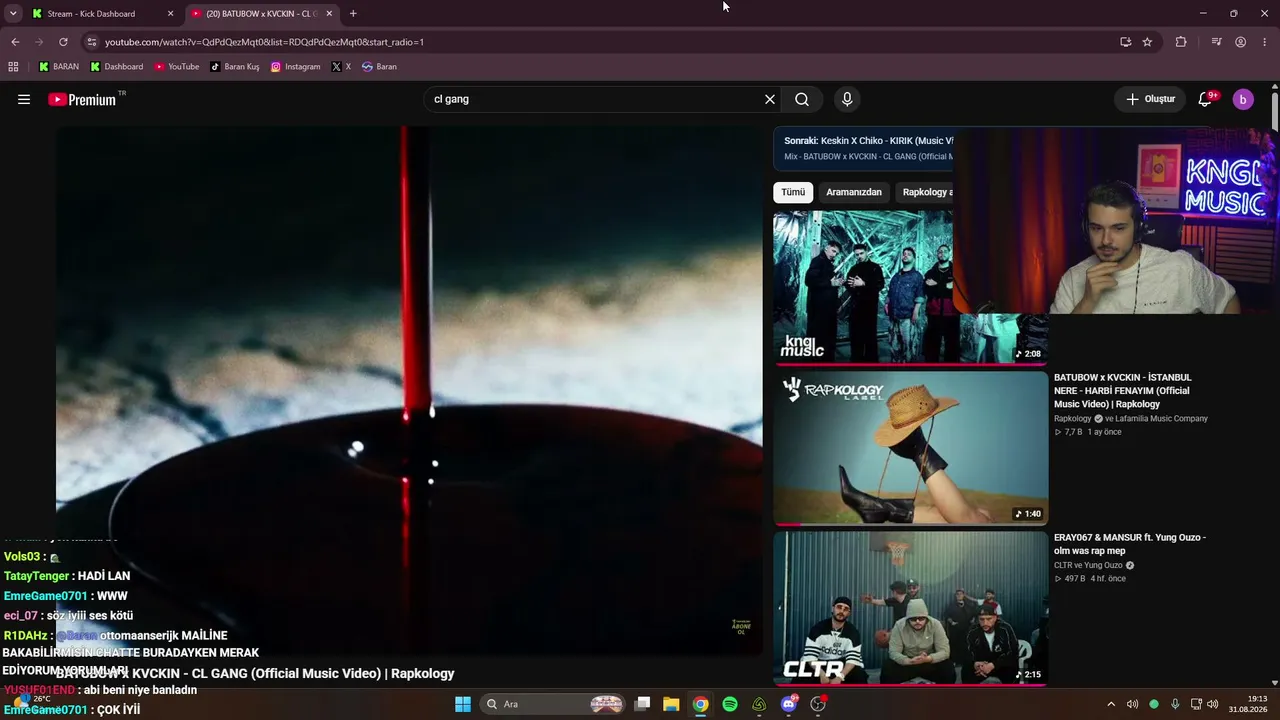Viewport: 1280px width, 720px height.
Task: Open Chrome three-dot menu
Action: pos(1264,42)
